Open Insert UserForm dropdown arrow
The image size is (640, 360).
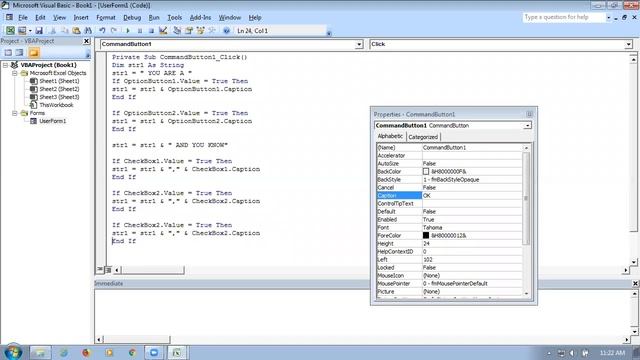coord(30,31)
